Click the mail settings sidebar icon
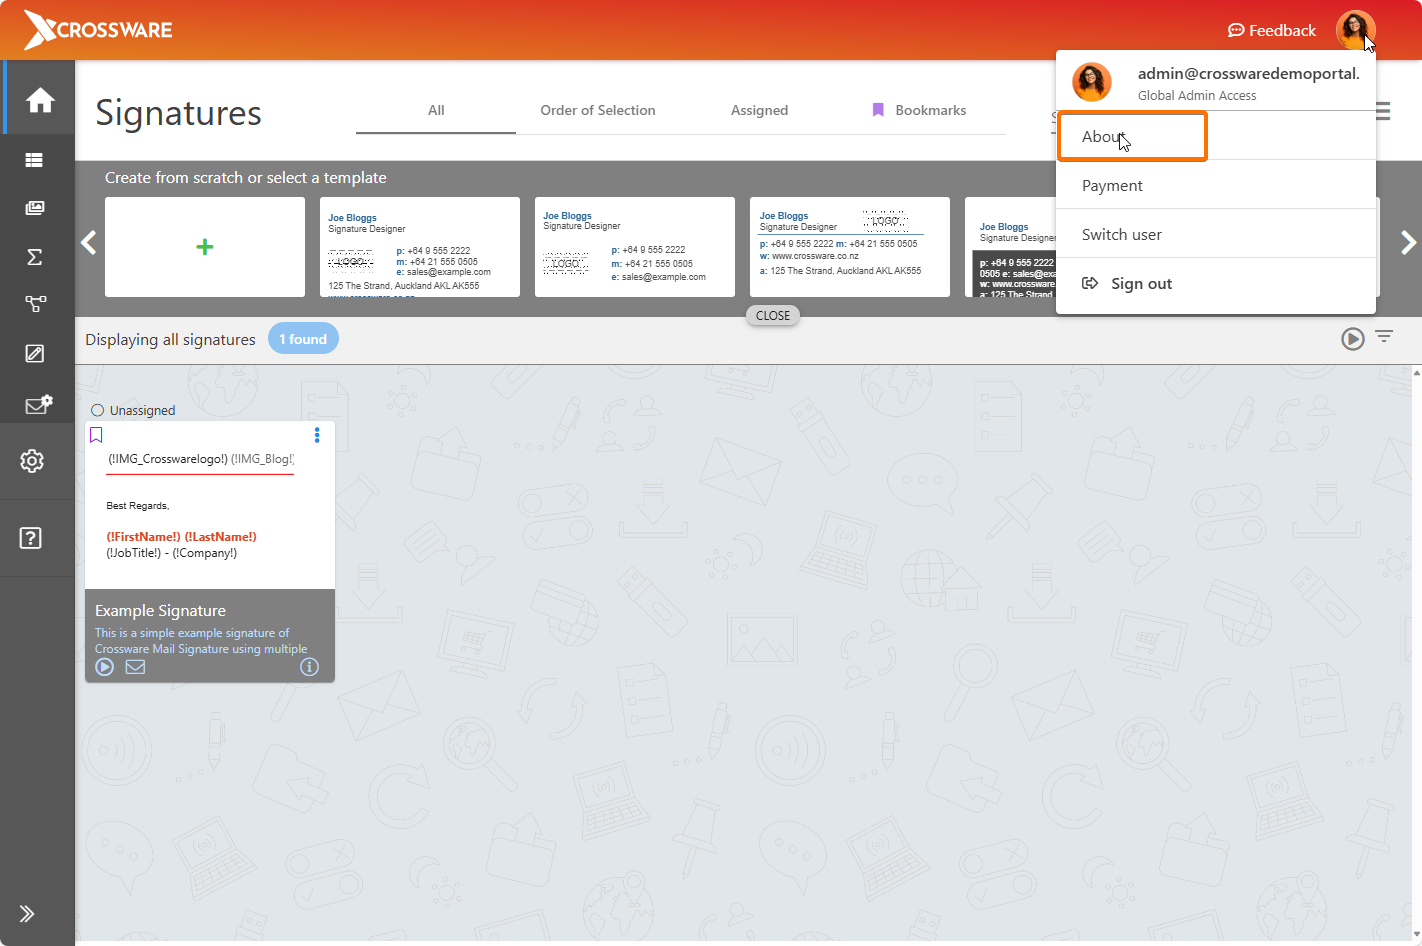1422x946 pixels. (38, 404)
